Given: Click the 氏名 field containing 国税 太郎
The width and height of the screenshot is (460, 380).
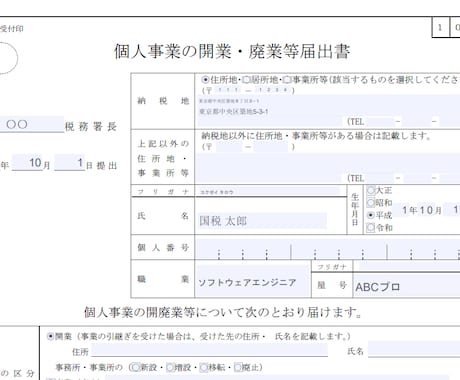Looking at the screenshot, I should point(262,221).
